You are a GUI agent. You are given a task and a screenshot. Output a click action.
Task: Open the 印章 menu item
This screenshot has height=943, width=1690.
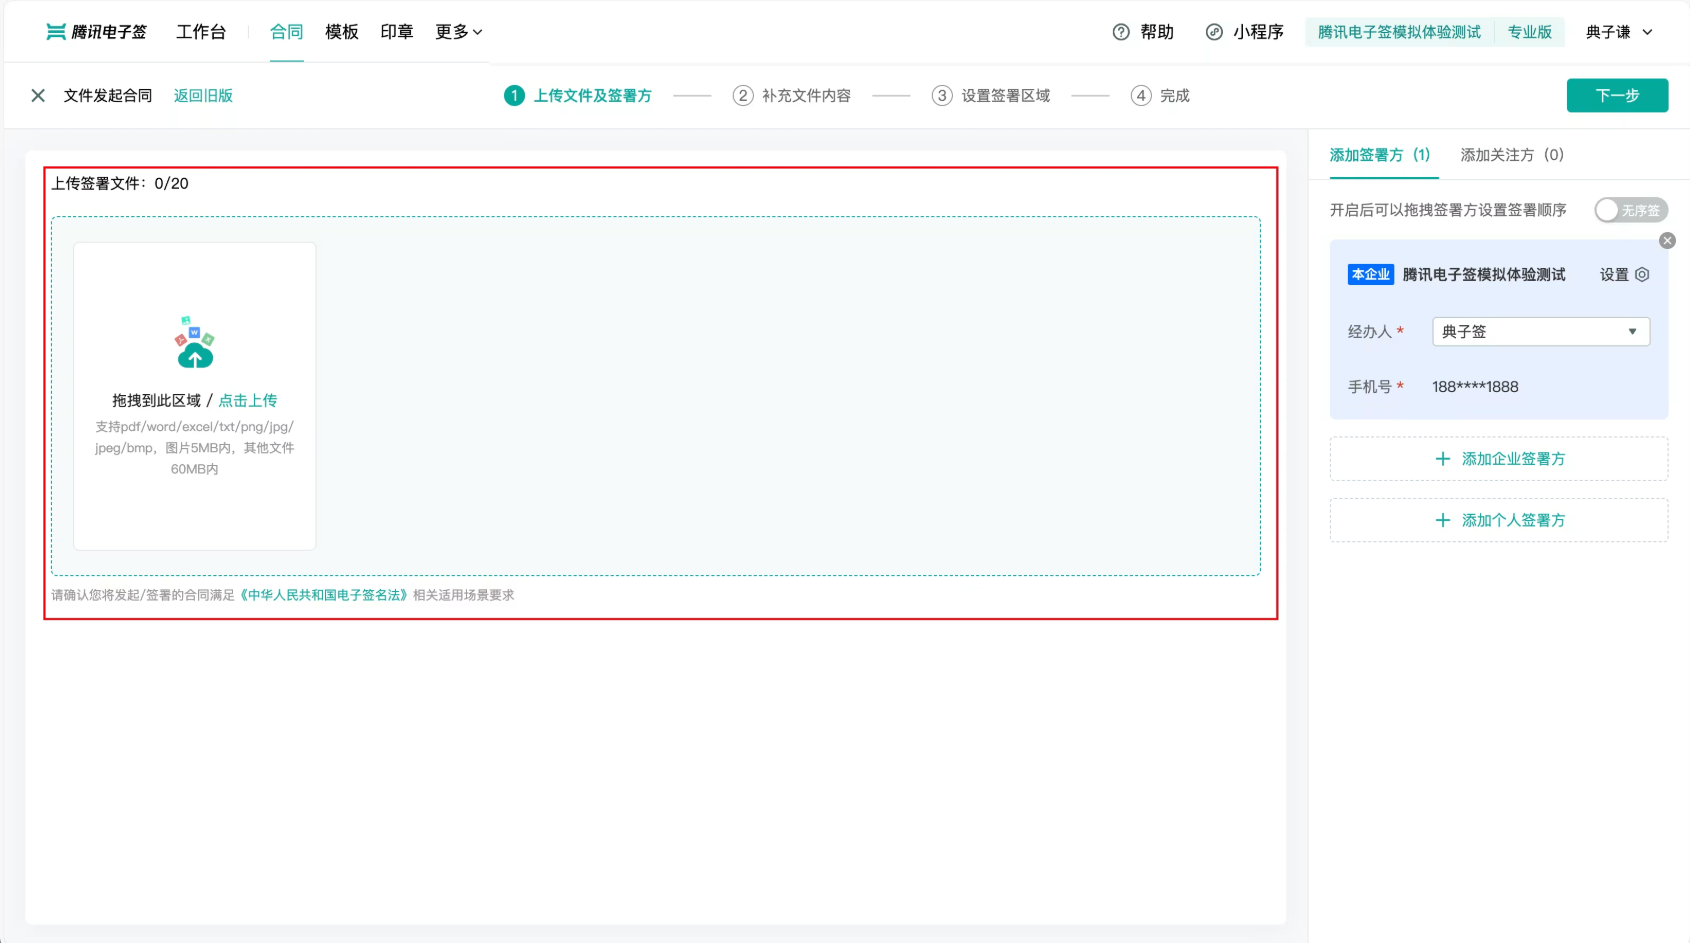point(397,32)
